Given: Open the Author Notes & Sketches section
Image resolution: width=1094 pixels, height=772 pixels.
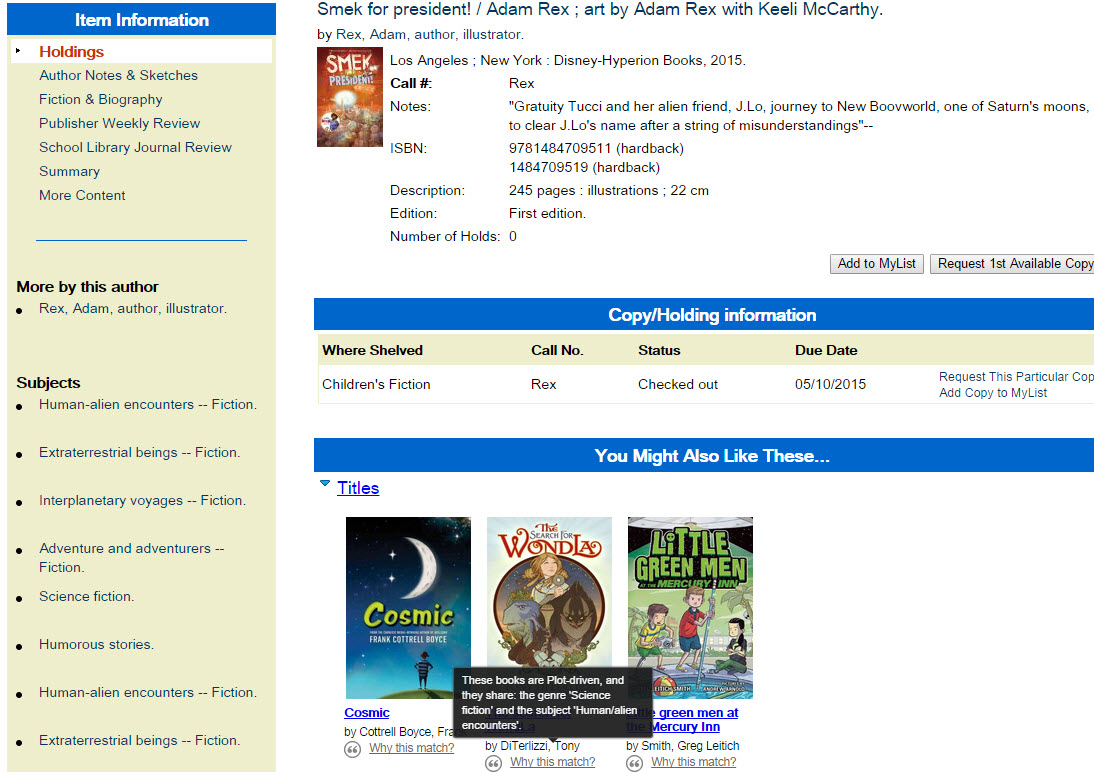Looking at the screenshot, I should point(118,75).
